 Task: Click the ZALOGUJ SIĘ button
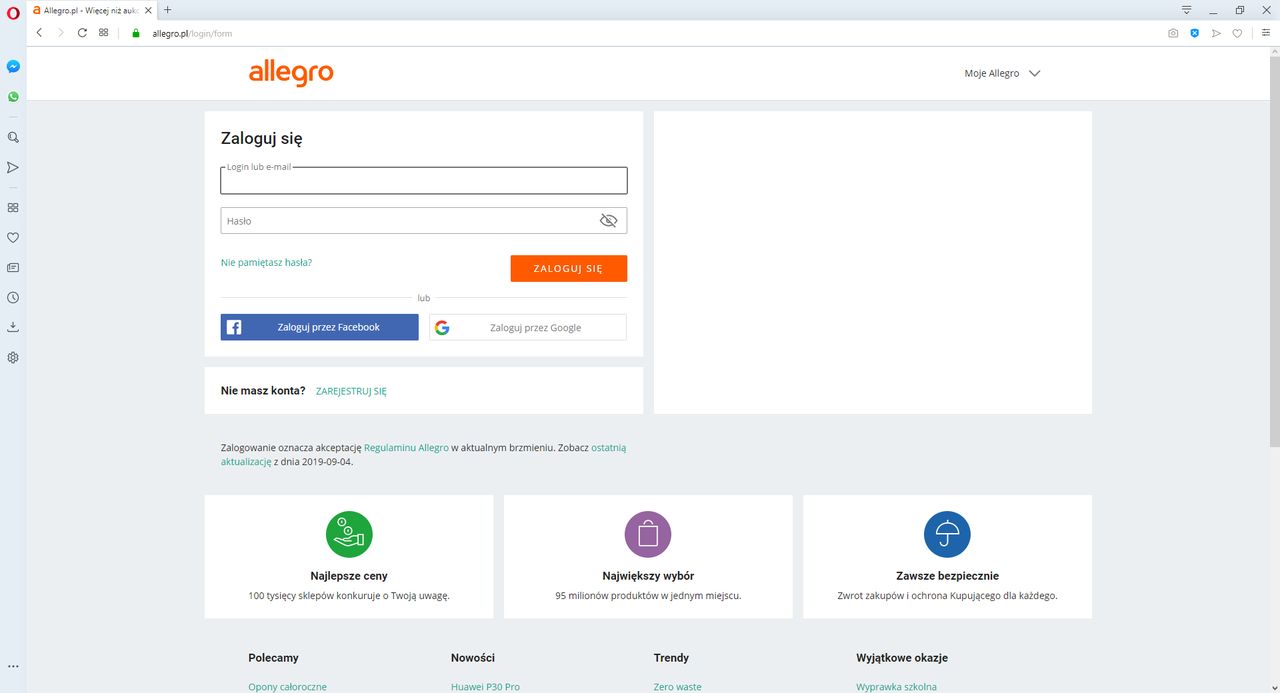click(x=569, y=269)
